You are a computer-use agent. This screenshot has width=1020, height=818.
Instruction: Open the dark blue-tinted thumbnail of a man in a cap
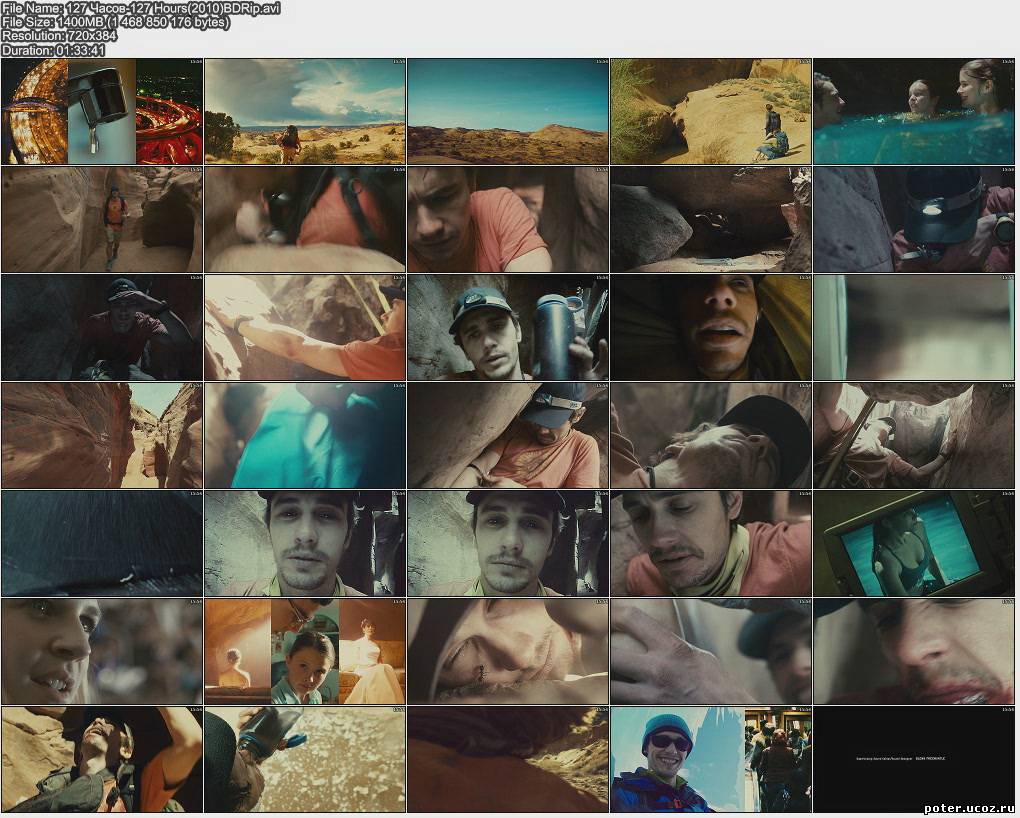tap(102, 327)
